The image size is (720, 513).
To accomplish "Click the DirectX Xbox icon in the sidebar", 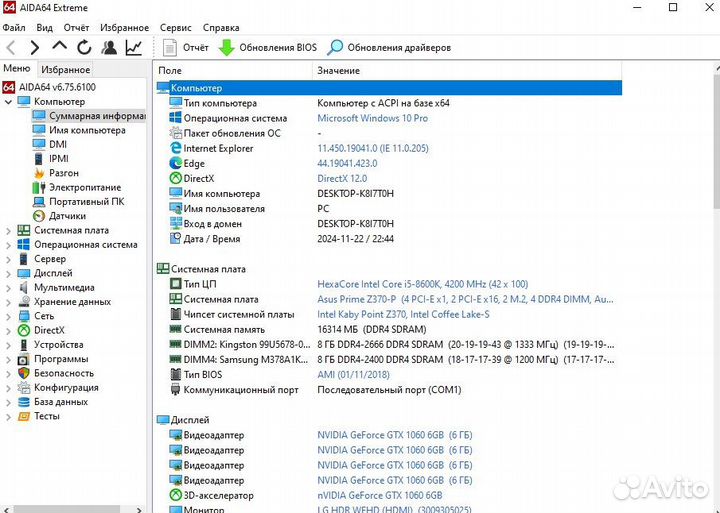I will (x=24, y=330).
